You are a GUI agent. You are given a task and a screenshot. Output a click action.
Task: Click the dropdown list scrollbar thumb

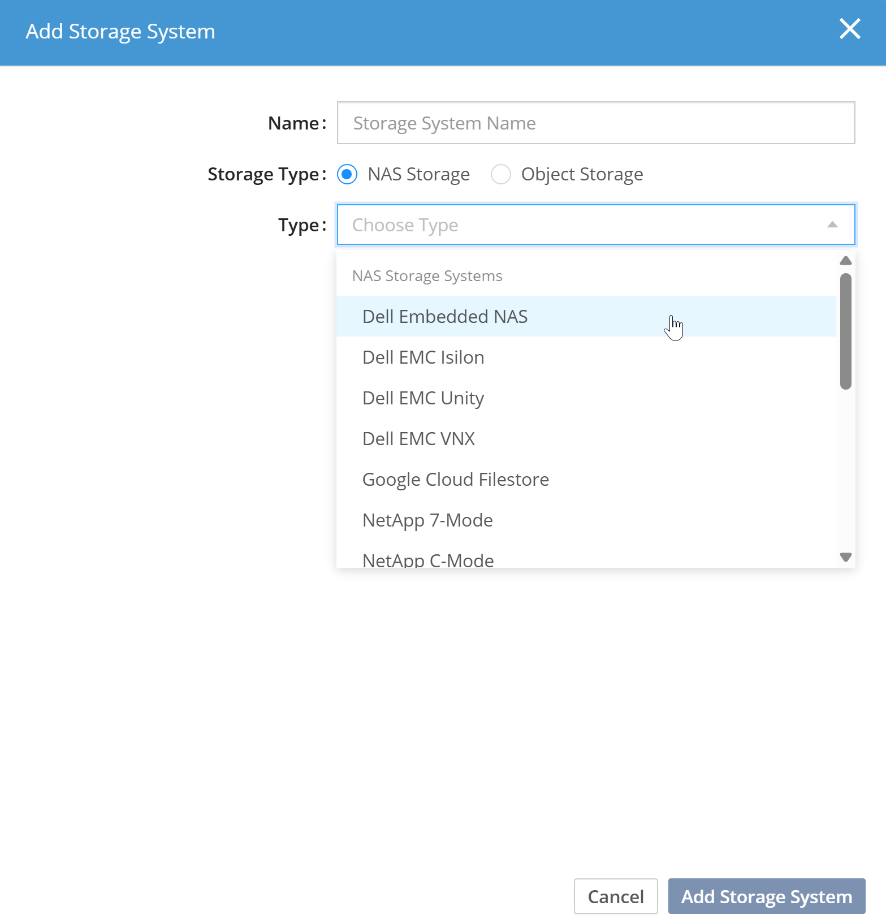(846, 331)
